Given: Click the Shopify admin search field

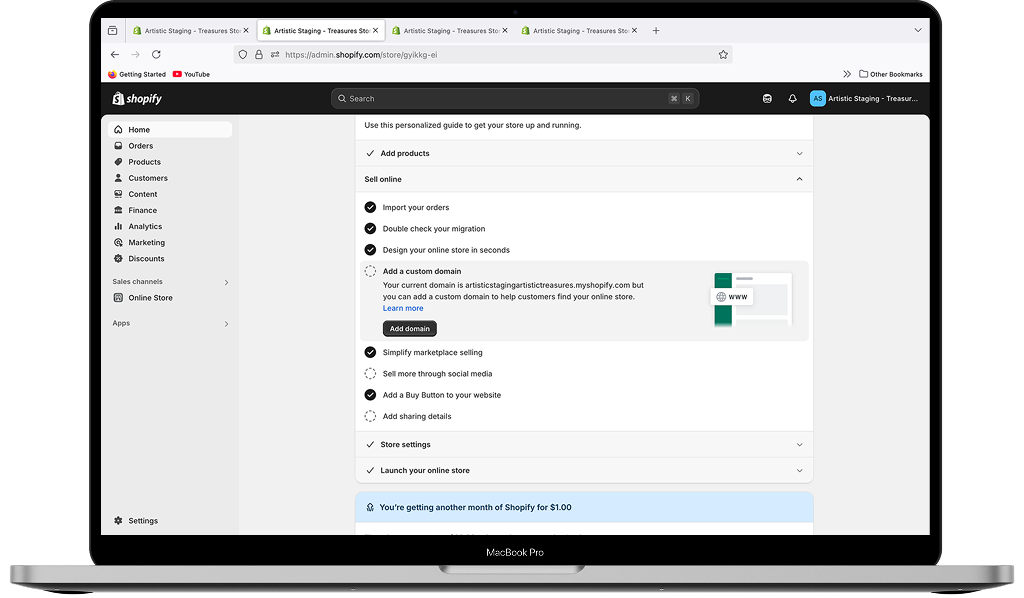Looking at the screenshot, I should [515, 99].
